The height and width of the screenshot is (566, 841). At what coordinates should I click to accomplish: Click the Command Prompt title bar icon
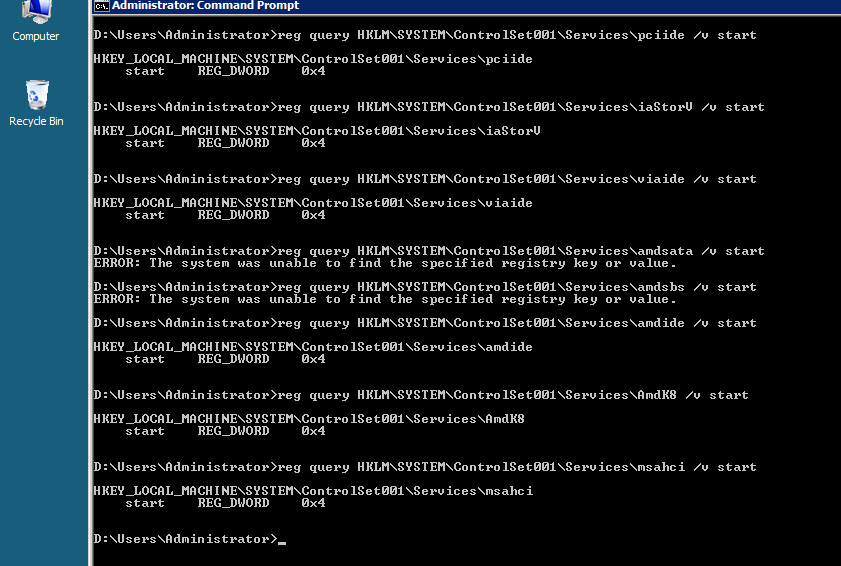(101, 6)
